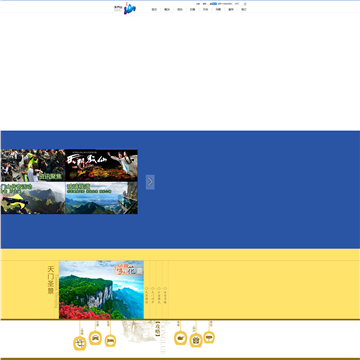Click the mountain with red flowers image
This screenshot has width=360, height=360.
point(101,290)
